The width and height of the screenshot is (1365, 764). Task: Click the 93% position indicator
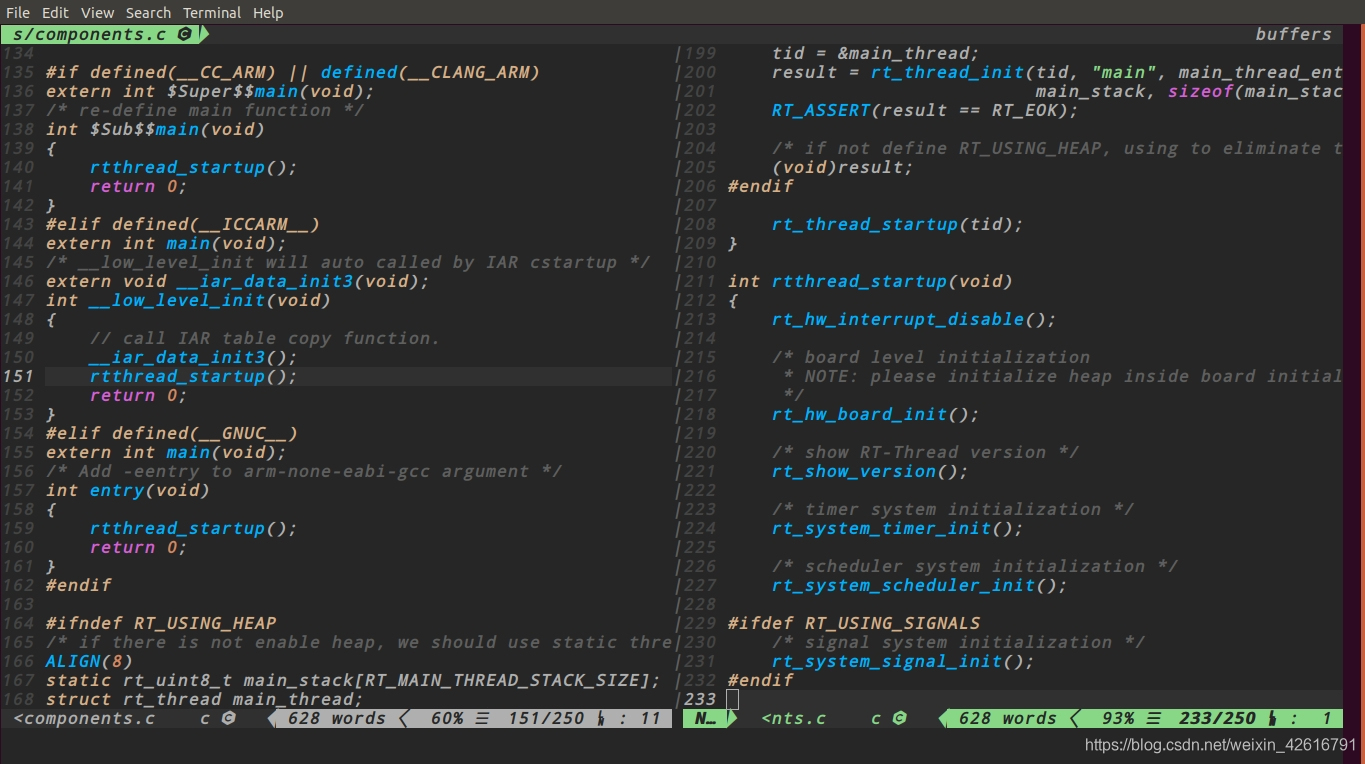(1118, 718)
